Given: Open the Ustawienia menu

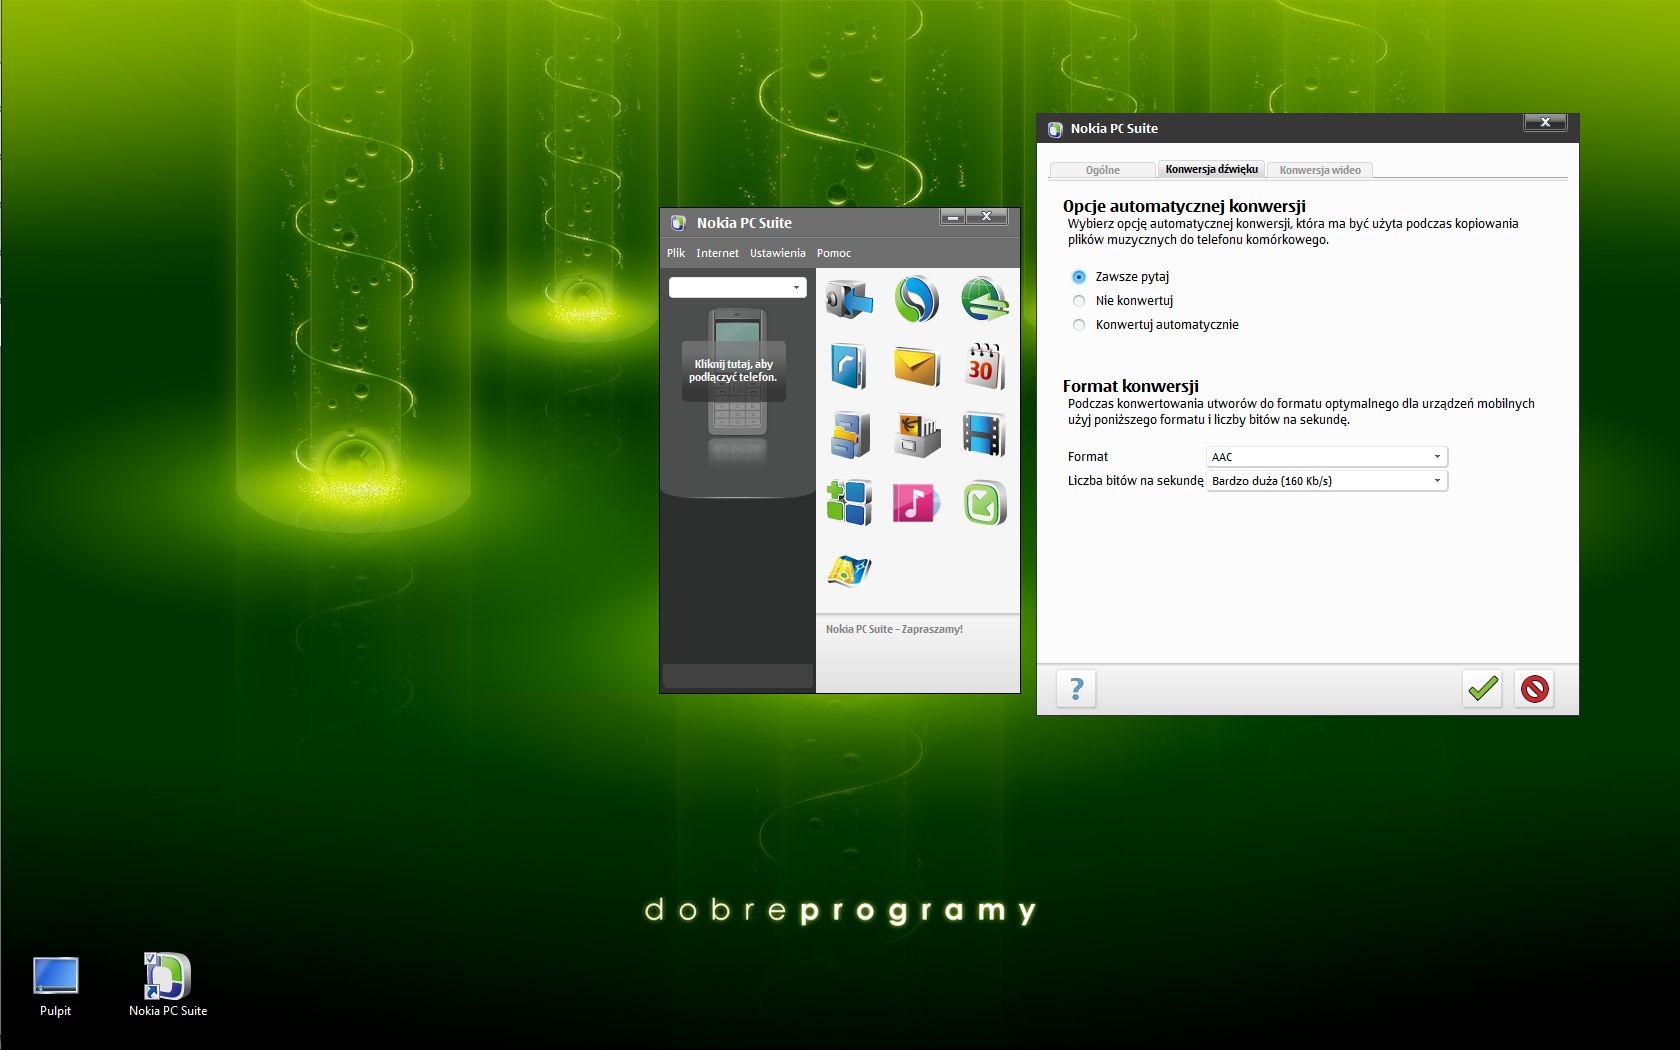Looking at the screenshot, I should 777,253.
